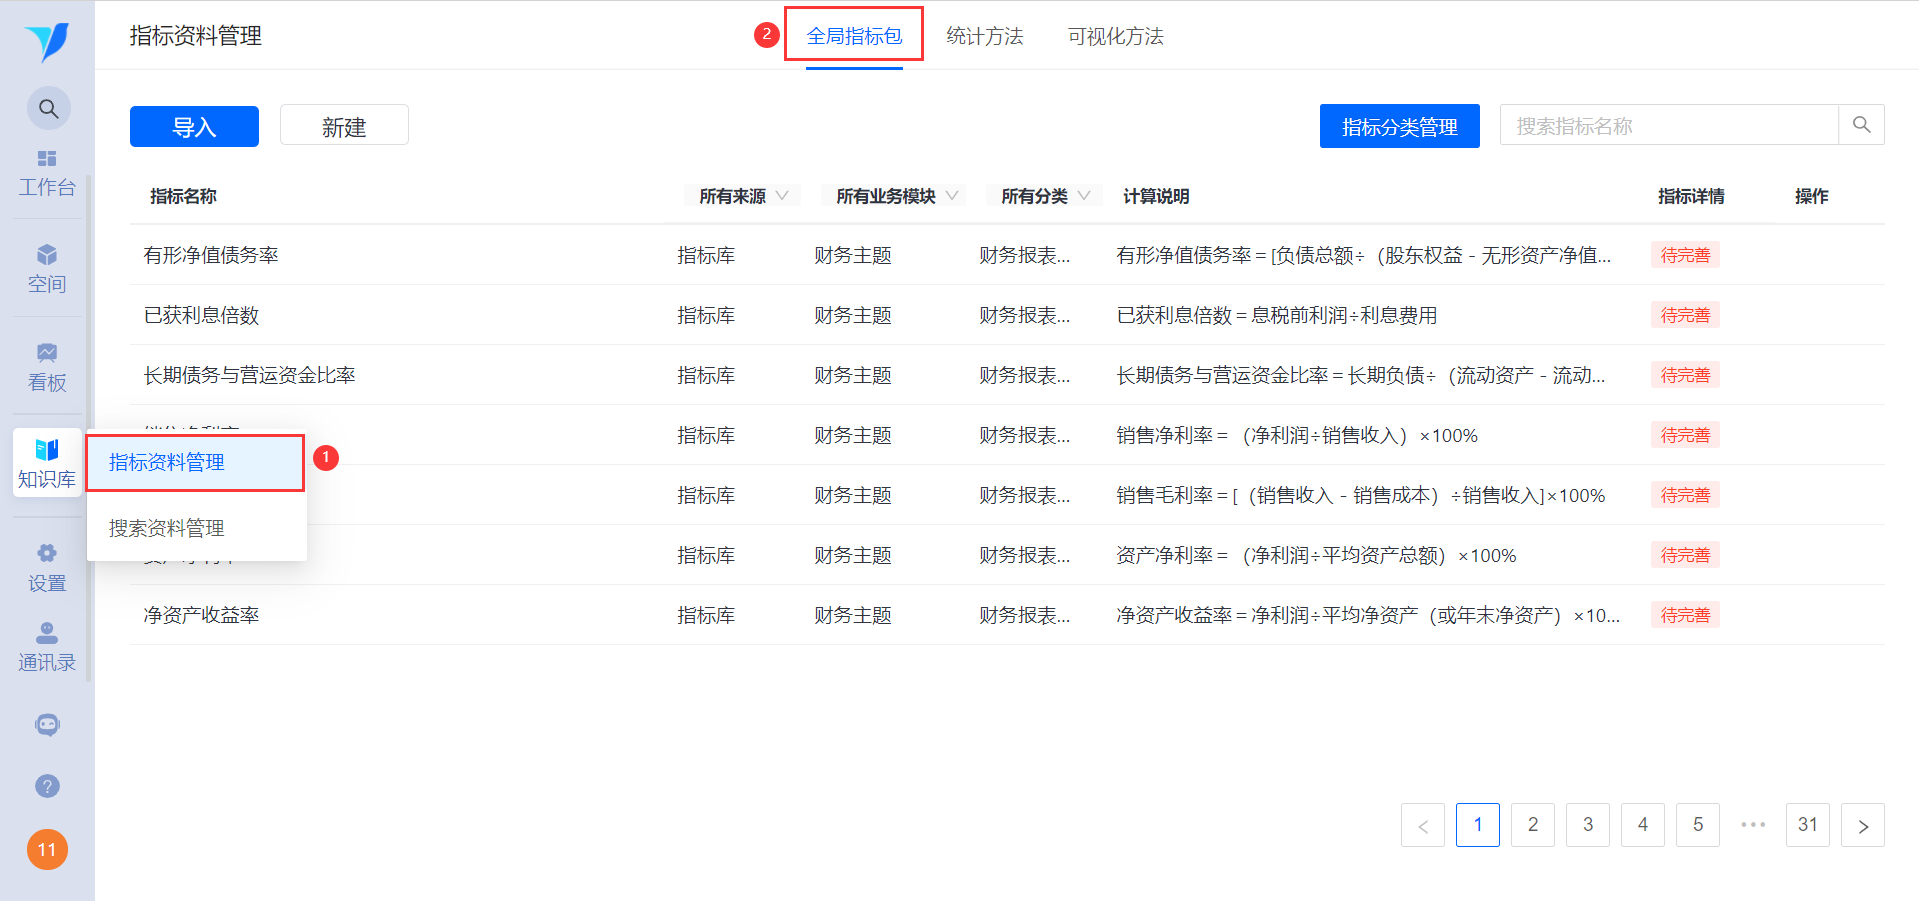This screenshot has height=901, width=1919.
Task: Switch to the 统计方法 tab
Action: 985,36
